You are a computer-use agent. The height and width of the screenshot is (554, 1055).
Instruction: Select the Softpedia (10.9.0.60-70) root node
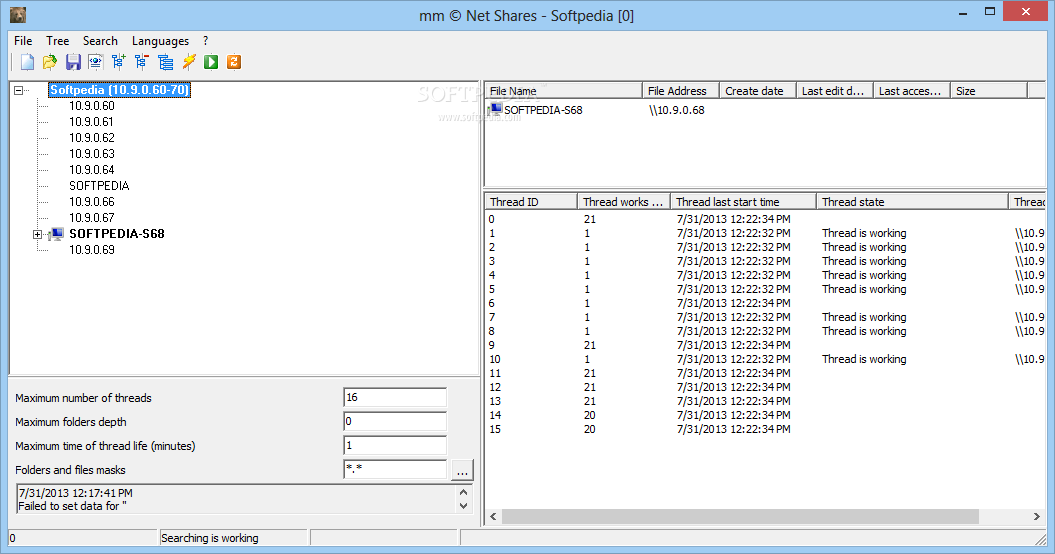[x=119, y=90]
